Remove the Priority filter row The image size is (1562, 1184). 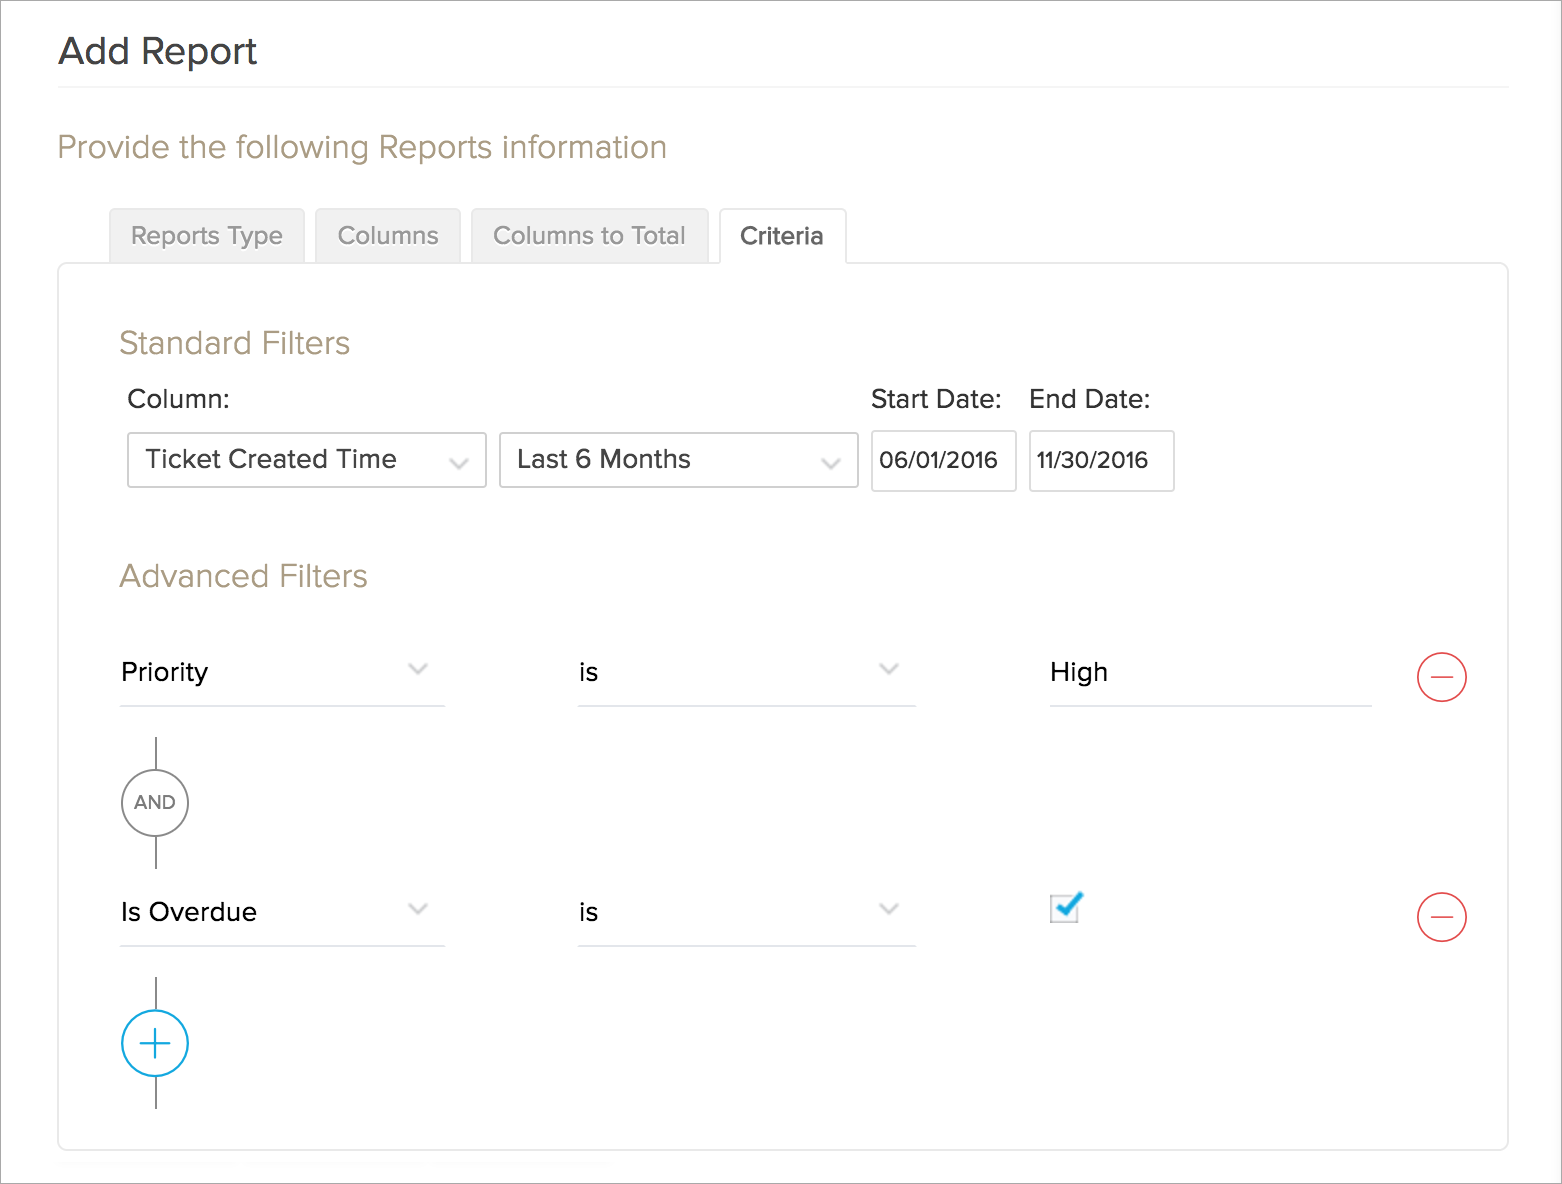(1441, 677)
